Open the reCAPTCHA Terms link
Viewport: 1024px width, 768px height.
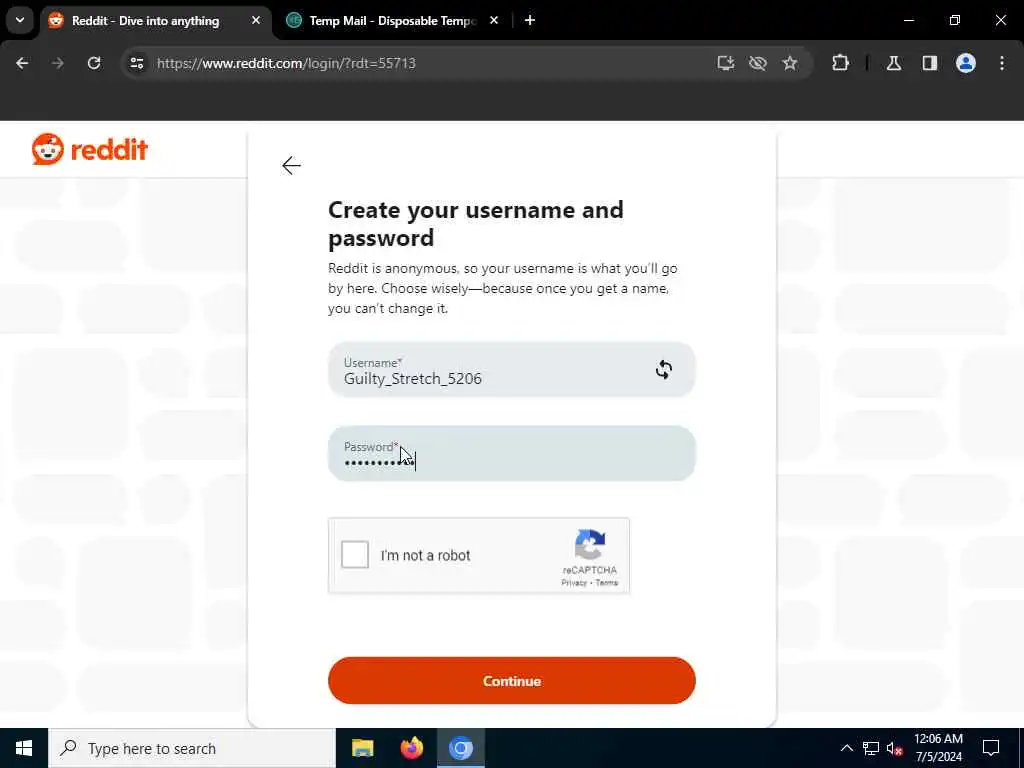pyautogui.click(x=607, y=583)
